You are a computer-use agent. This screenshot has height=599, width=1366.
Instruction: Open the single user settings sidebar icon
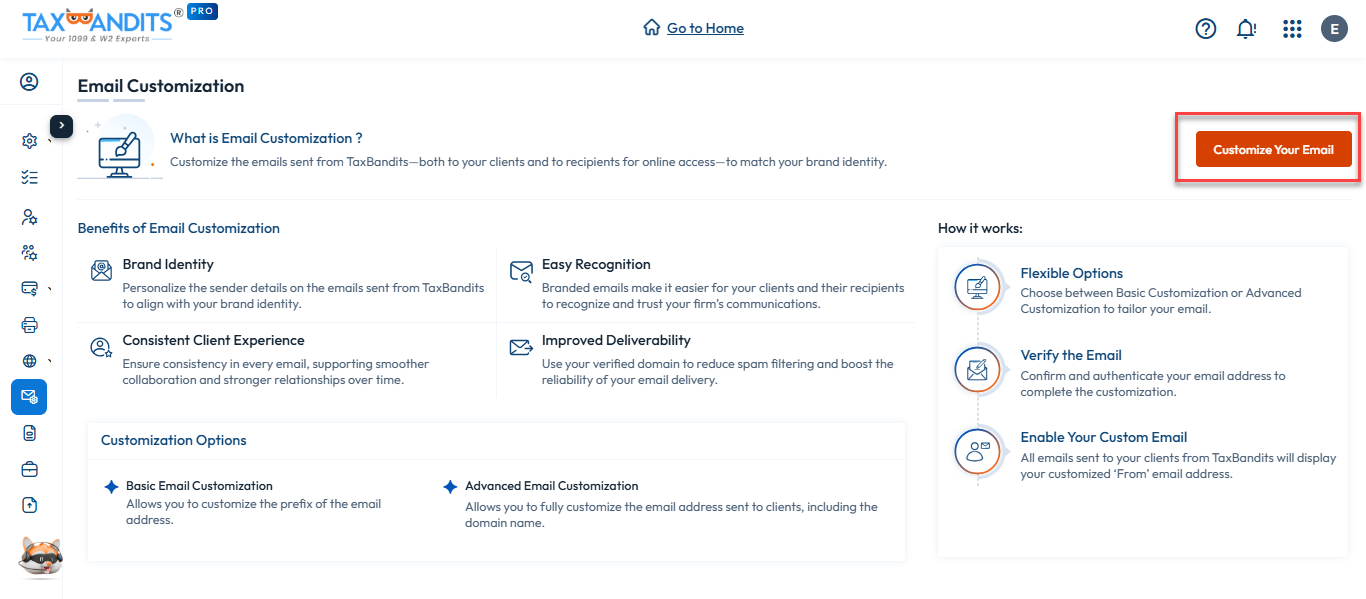[x=29, y=216]
